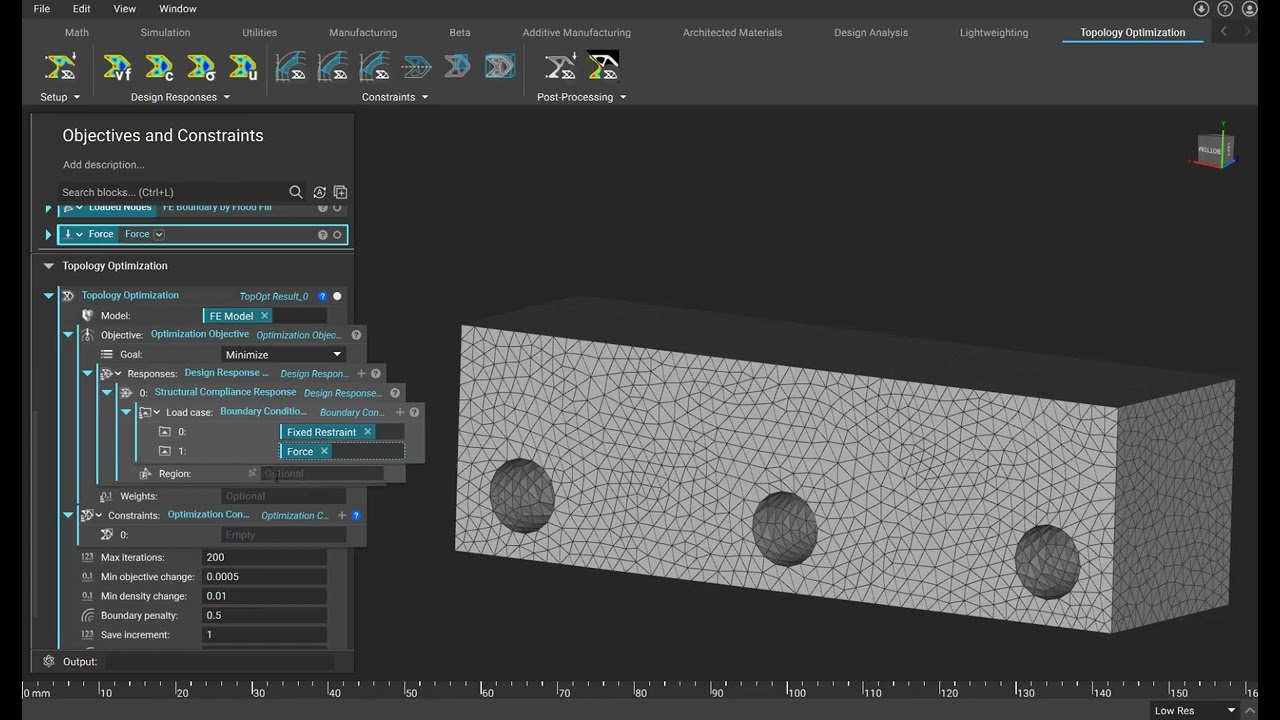Screen dimensions: 1280x720
Task: Click the Min objective change field 0.0005
Action: (265, 577)
